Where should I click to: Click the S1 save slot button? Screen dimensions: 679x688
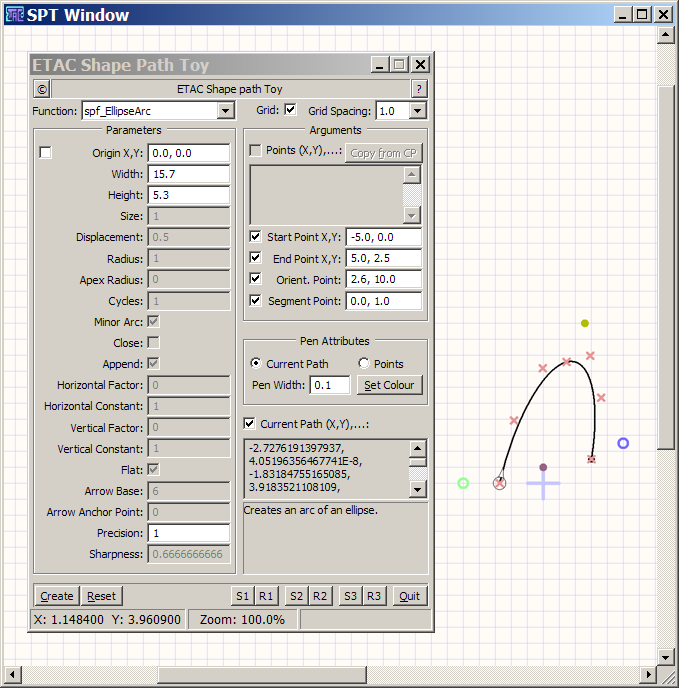point(242,596)
